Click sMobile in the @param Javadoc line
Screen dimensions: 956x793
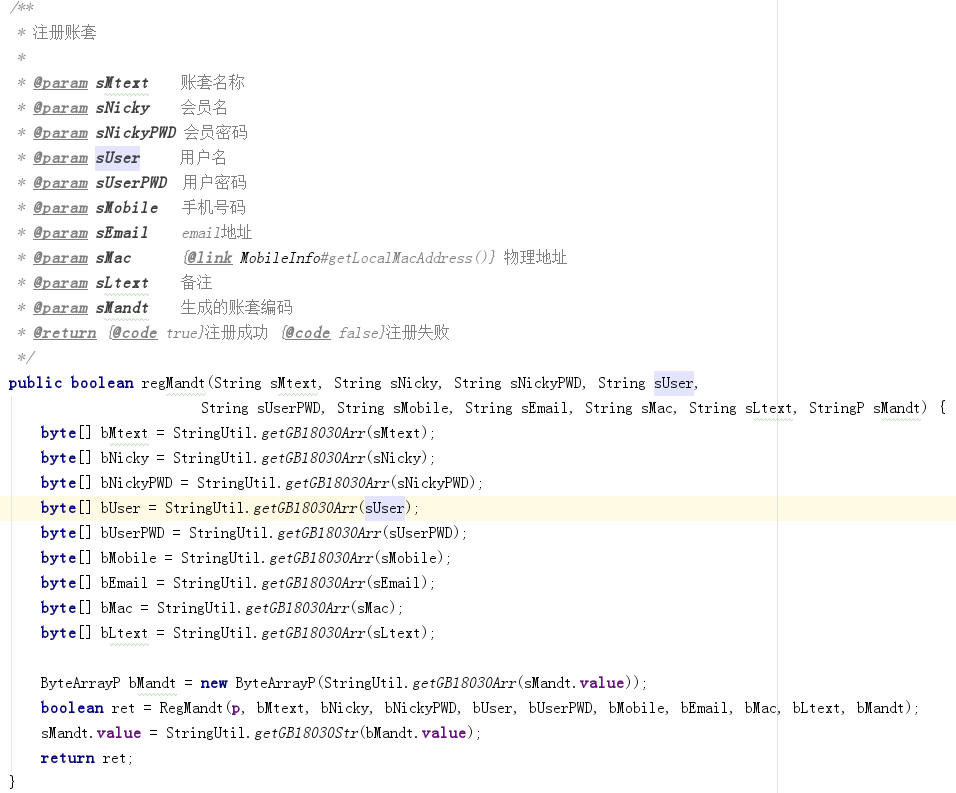pyautogui.click(x=127, y=208)
